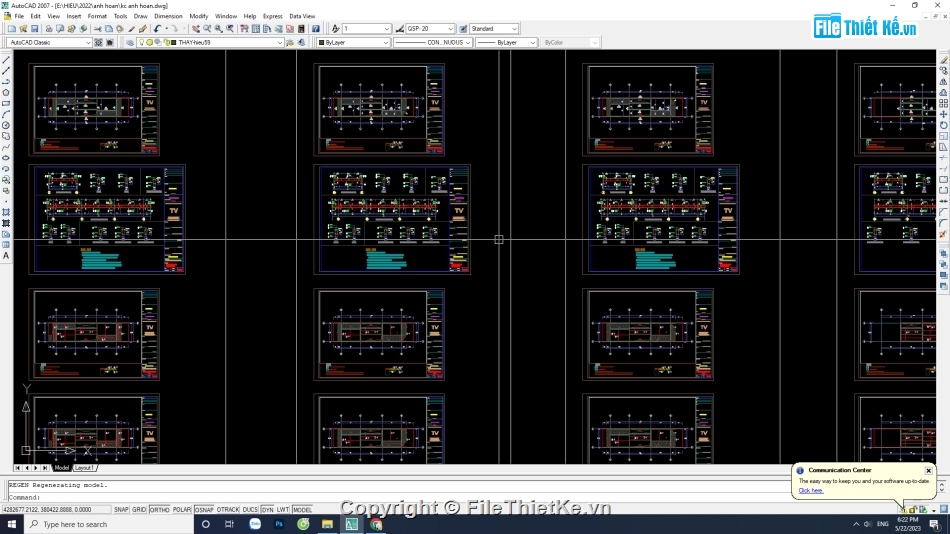Click the coordinates readout in the status bar
Image resolution: width=950 pixels, height=534 pixels.
pyautogui.click(x=56, y=510)
